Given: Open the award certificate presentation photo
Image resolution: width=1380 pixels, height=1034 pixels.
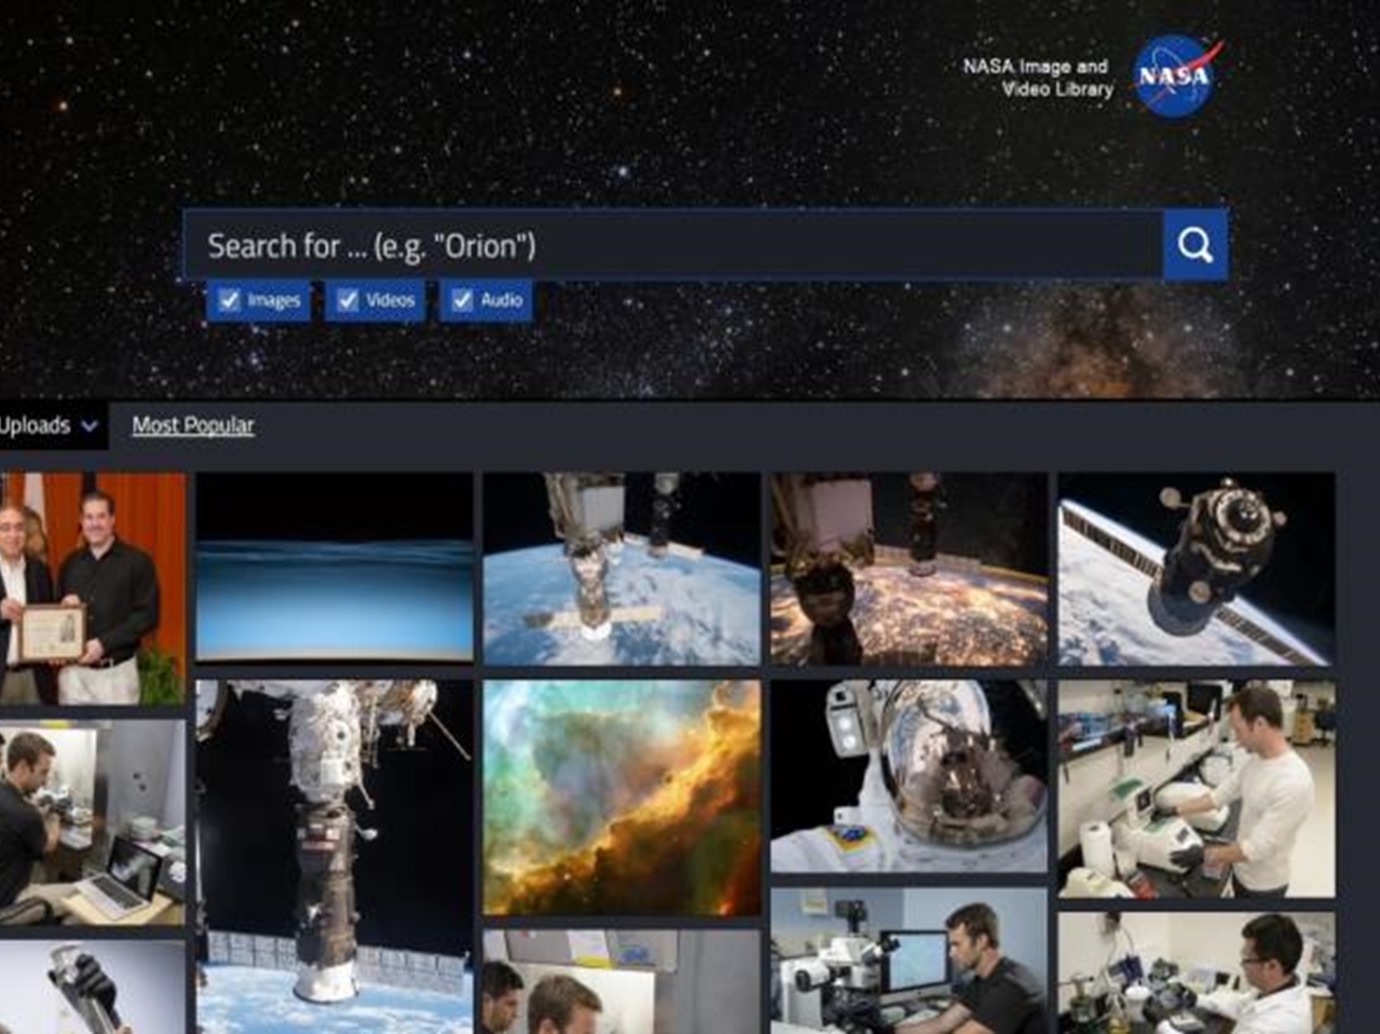Looking at the screenshot, I should 92,588.
